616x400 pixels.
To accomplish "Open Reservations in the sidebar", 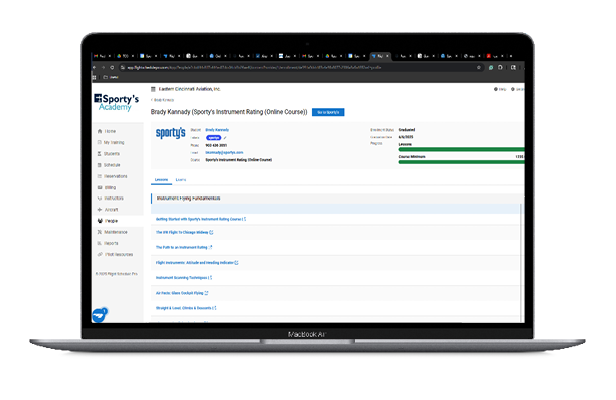I will tap(116, 176).
